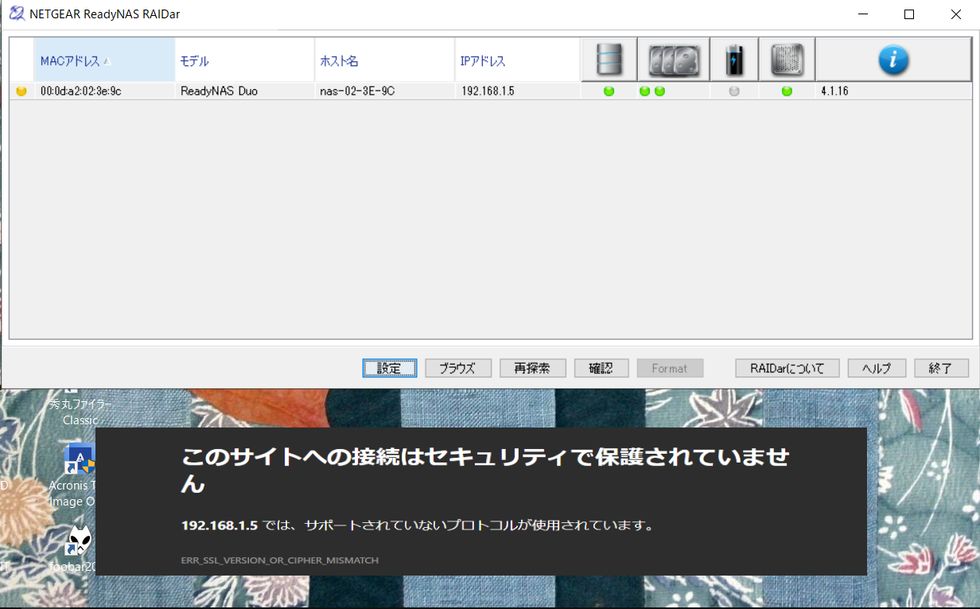
Task: Open help with the ヘルプ button
Action: (x=877, y=368)
